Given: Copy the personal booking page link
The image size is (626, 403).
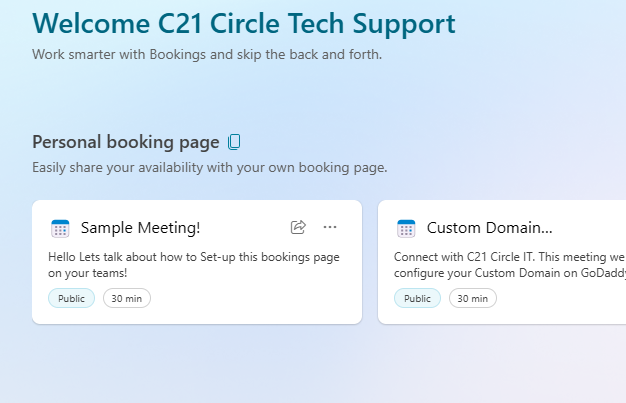Looking at the screenshot, I should point(235,142).
